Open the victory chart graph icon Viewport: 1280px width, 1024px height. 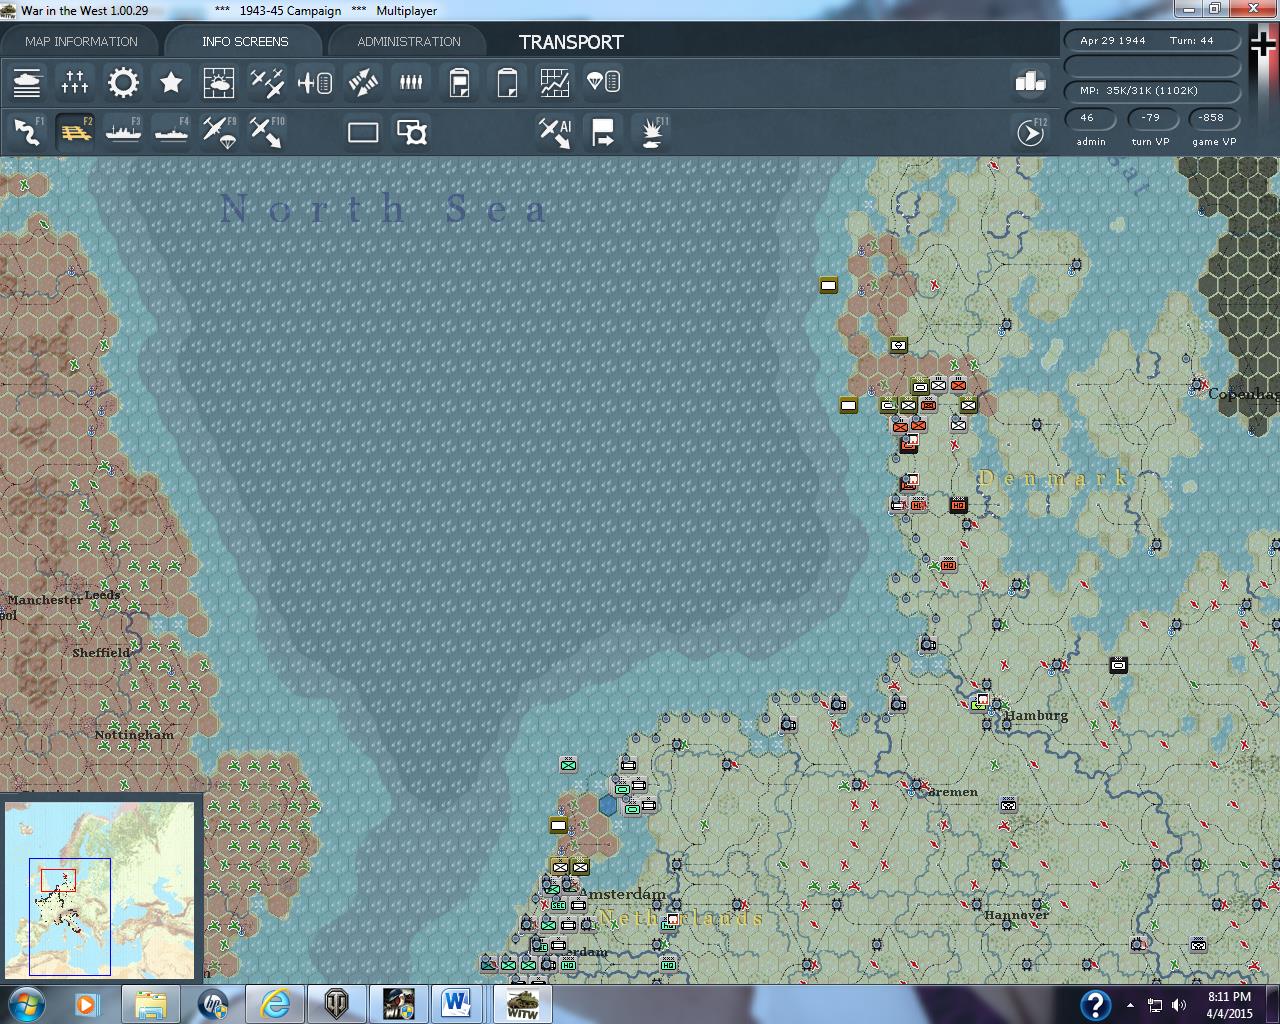tap(555, 82)
